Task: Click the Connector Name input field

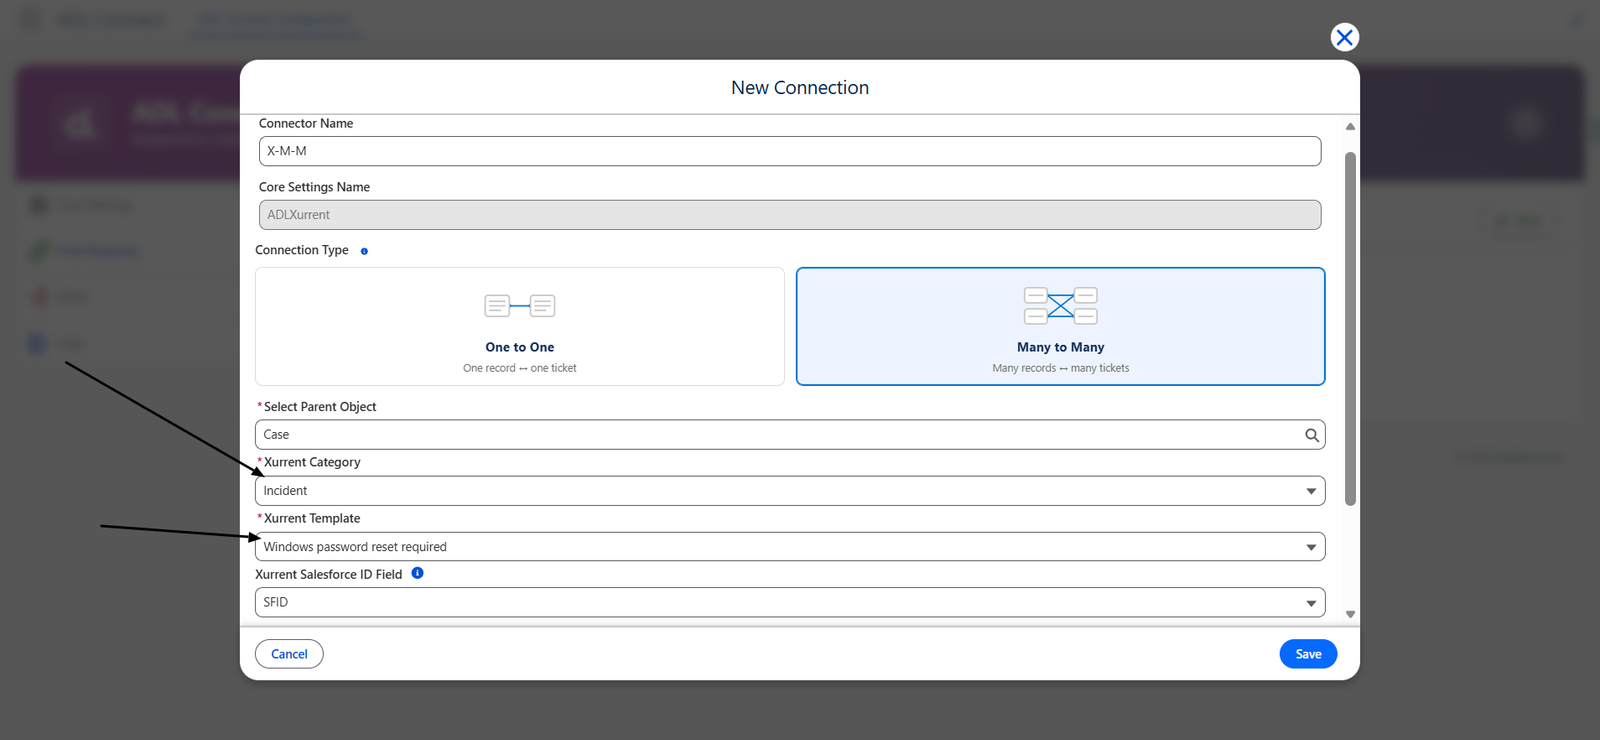Action: [790, 151]
